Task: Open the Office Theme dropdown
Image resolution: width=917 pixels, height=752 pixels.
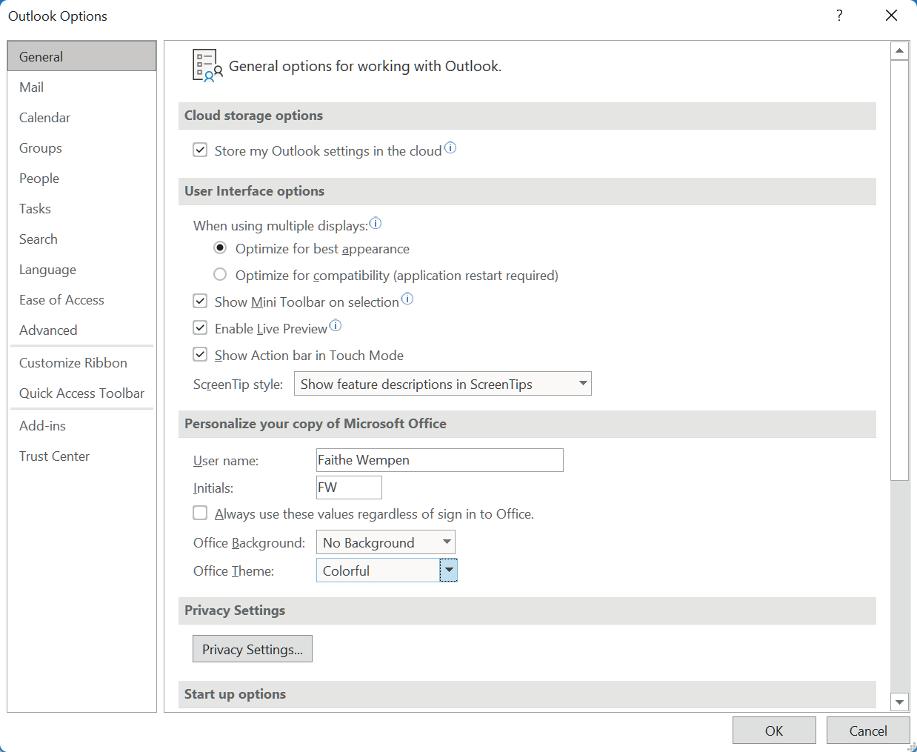Action: [x=449, y=571]
